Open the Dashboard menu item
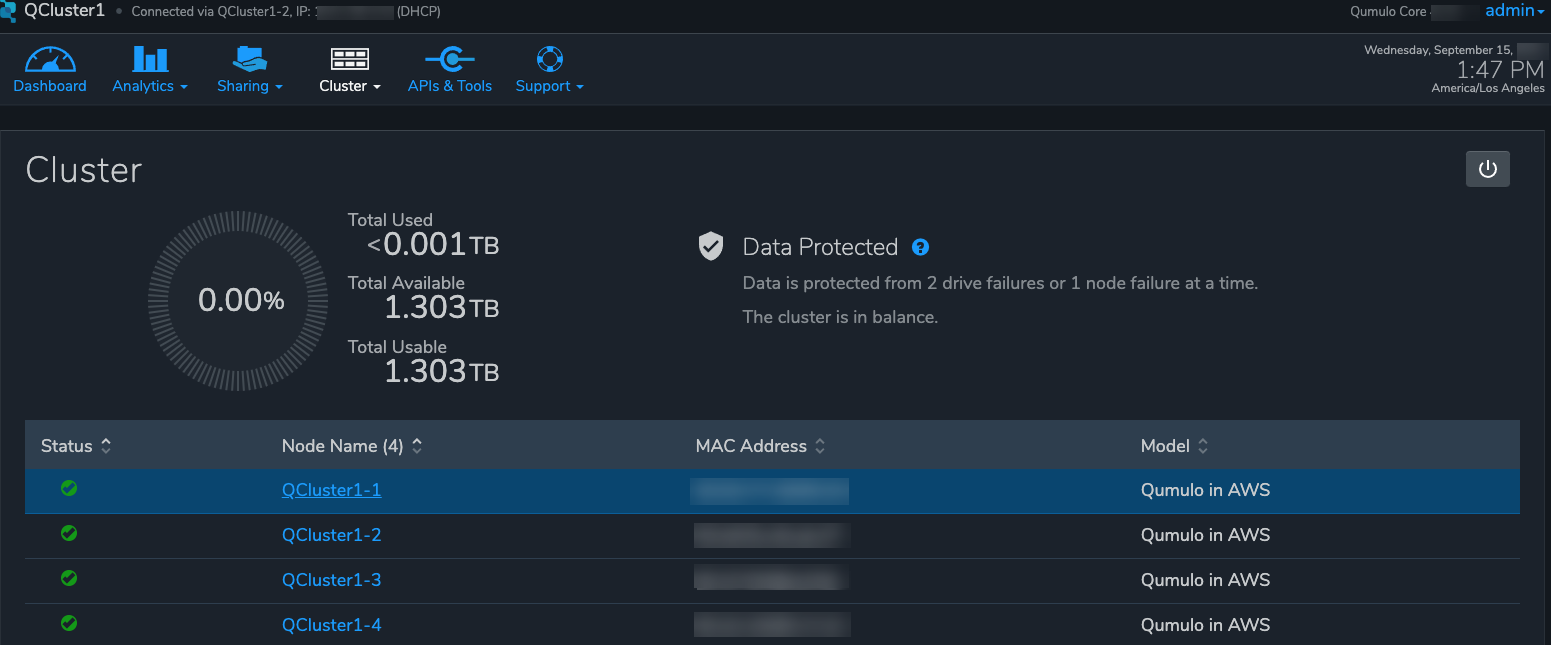 (50, 86)
